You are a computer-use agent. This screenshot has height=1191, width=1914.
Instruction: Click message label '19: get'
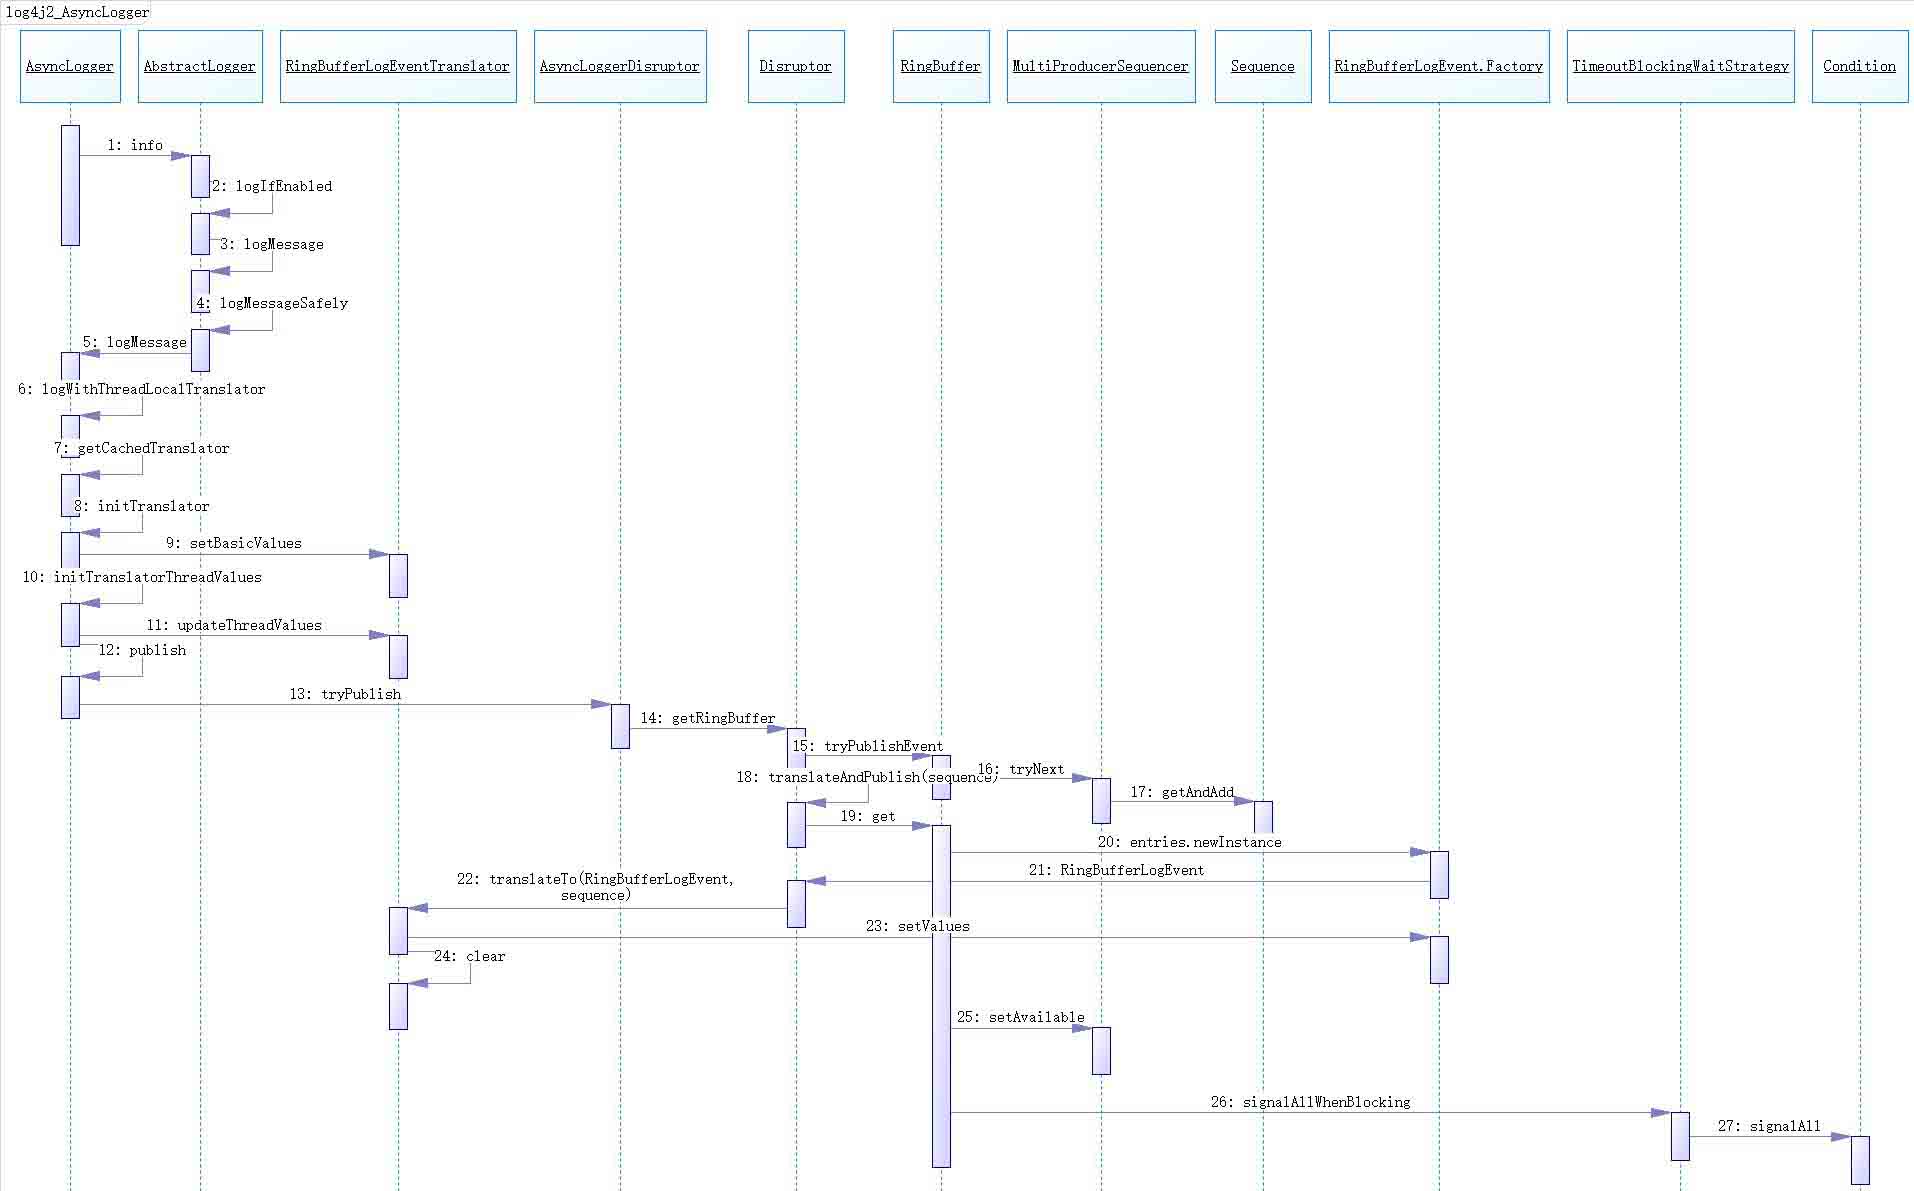tap(868, 816)
